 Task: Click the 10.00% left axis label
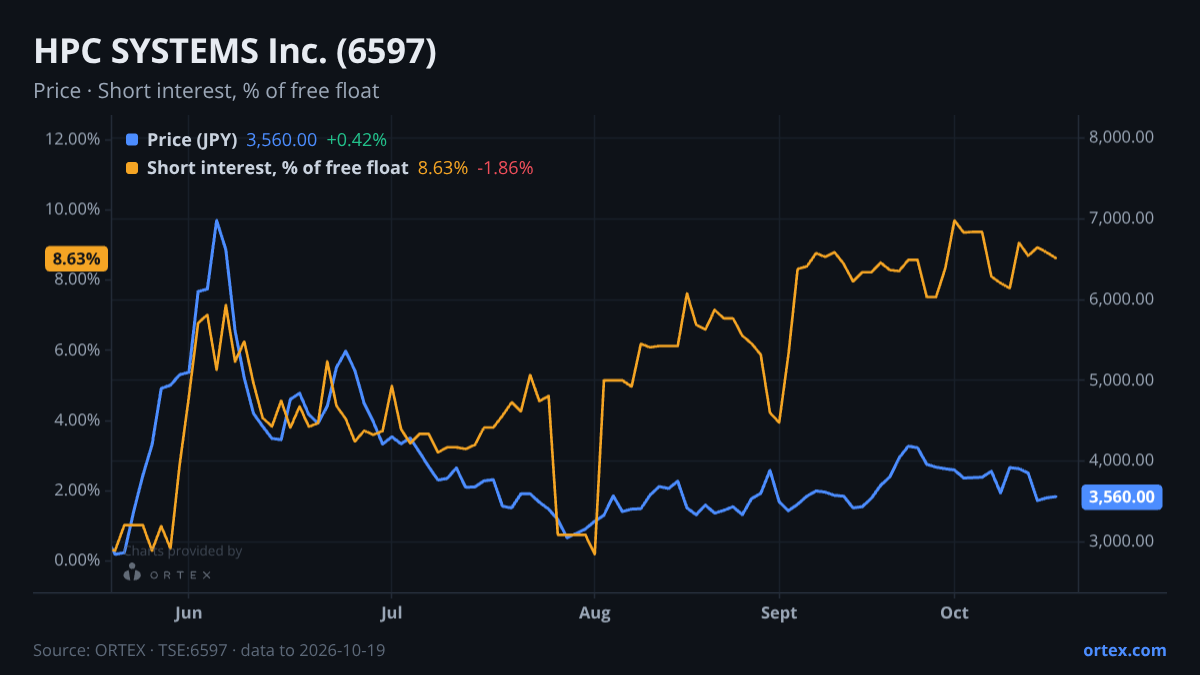pyautogui.click(x=72, y=209)
